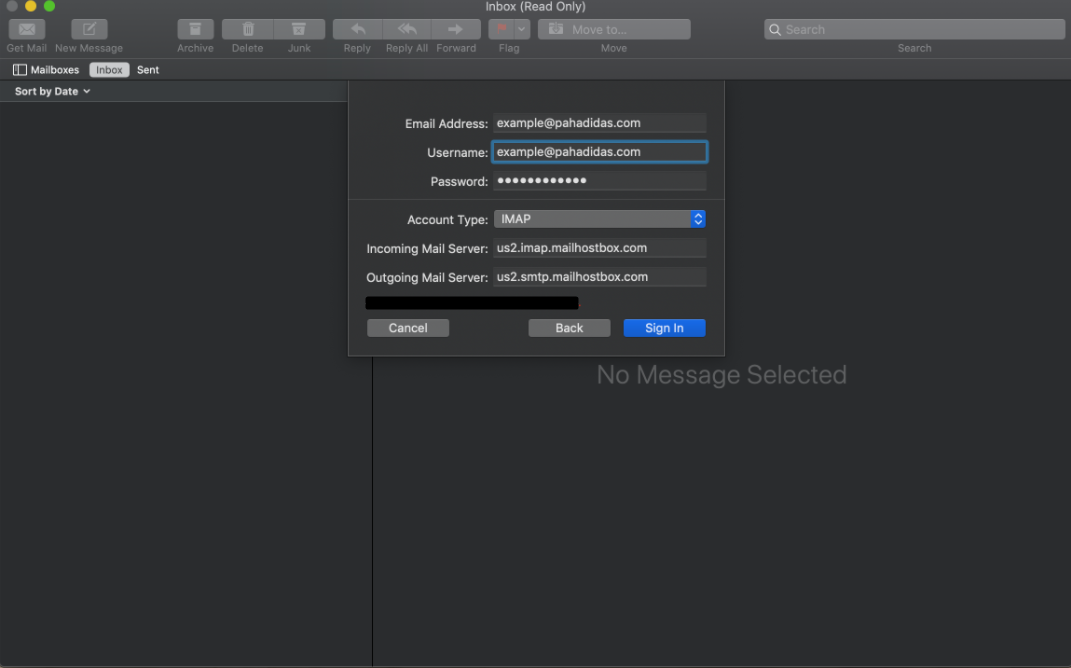Mark message as Junk via toolbar icon
The width and height of the screenshot is (1071, 668).
[299, 28]
